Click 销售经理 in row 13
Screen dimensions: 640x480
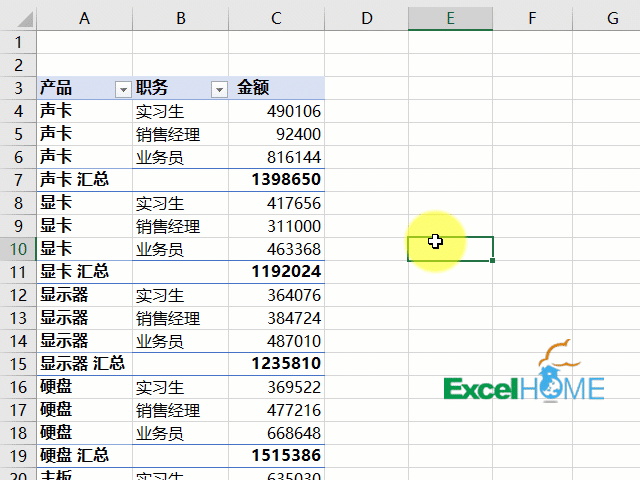pos(168,318)
